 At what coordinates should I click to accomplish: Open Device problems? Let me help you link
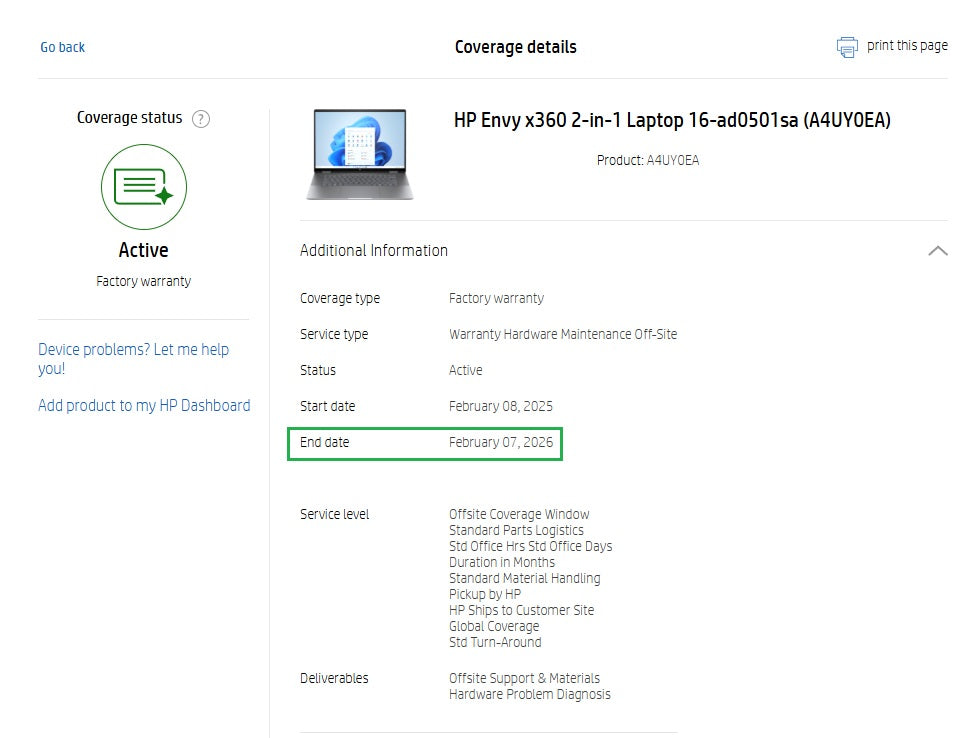click(x=133, y=359)
